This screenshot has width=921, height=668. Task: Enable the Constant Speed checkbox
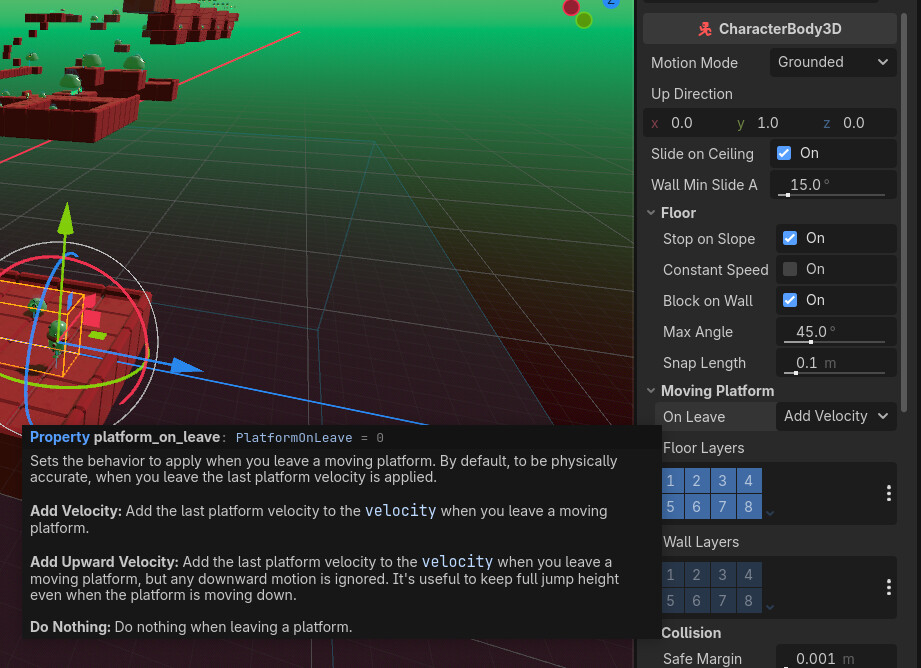790,269
